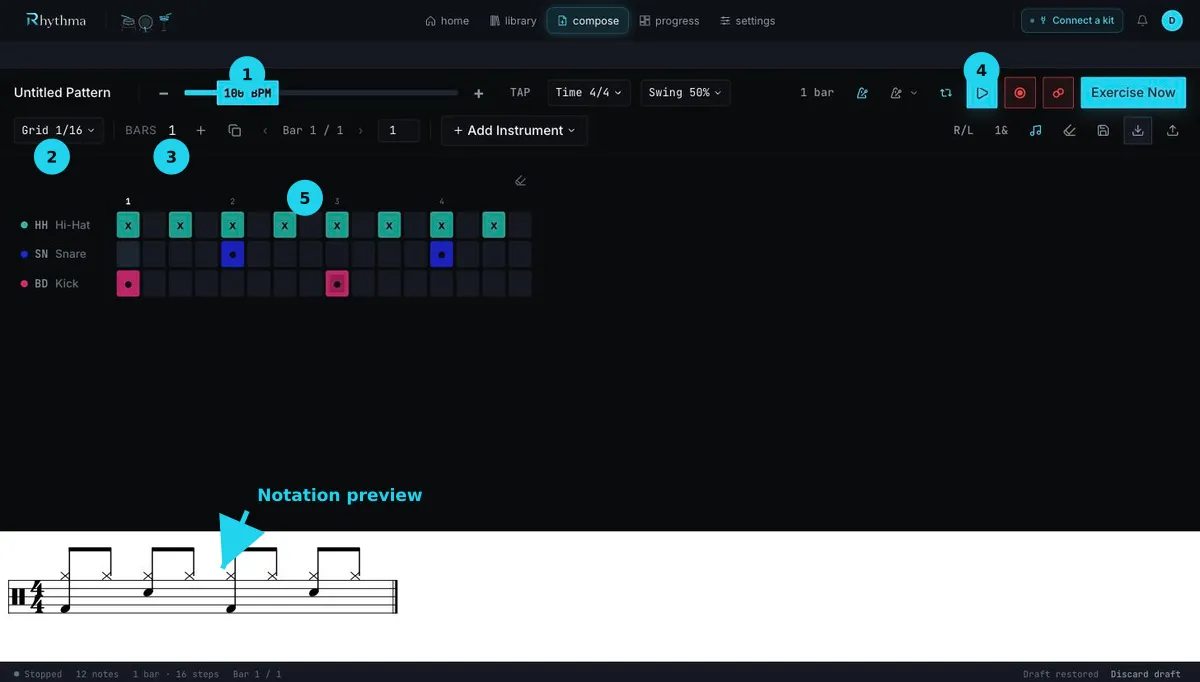1200x682 pixels.
Task: Toggle the Snare note under beat 4
Action: pyautogui.click(x=442, y=254)
